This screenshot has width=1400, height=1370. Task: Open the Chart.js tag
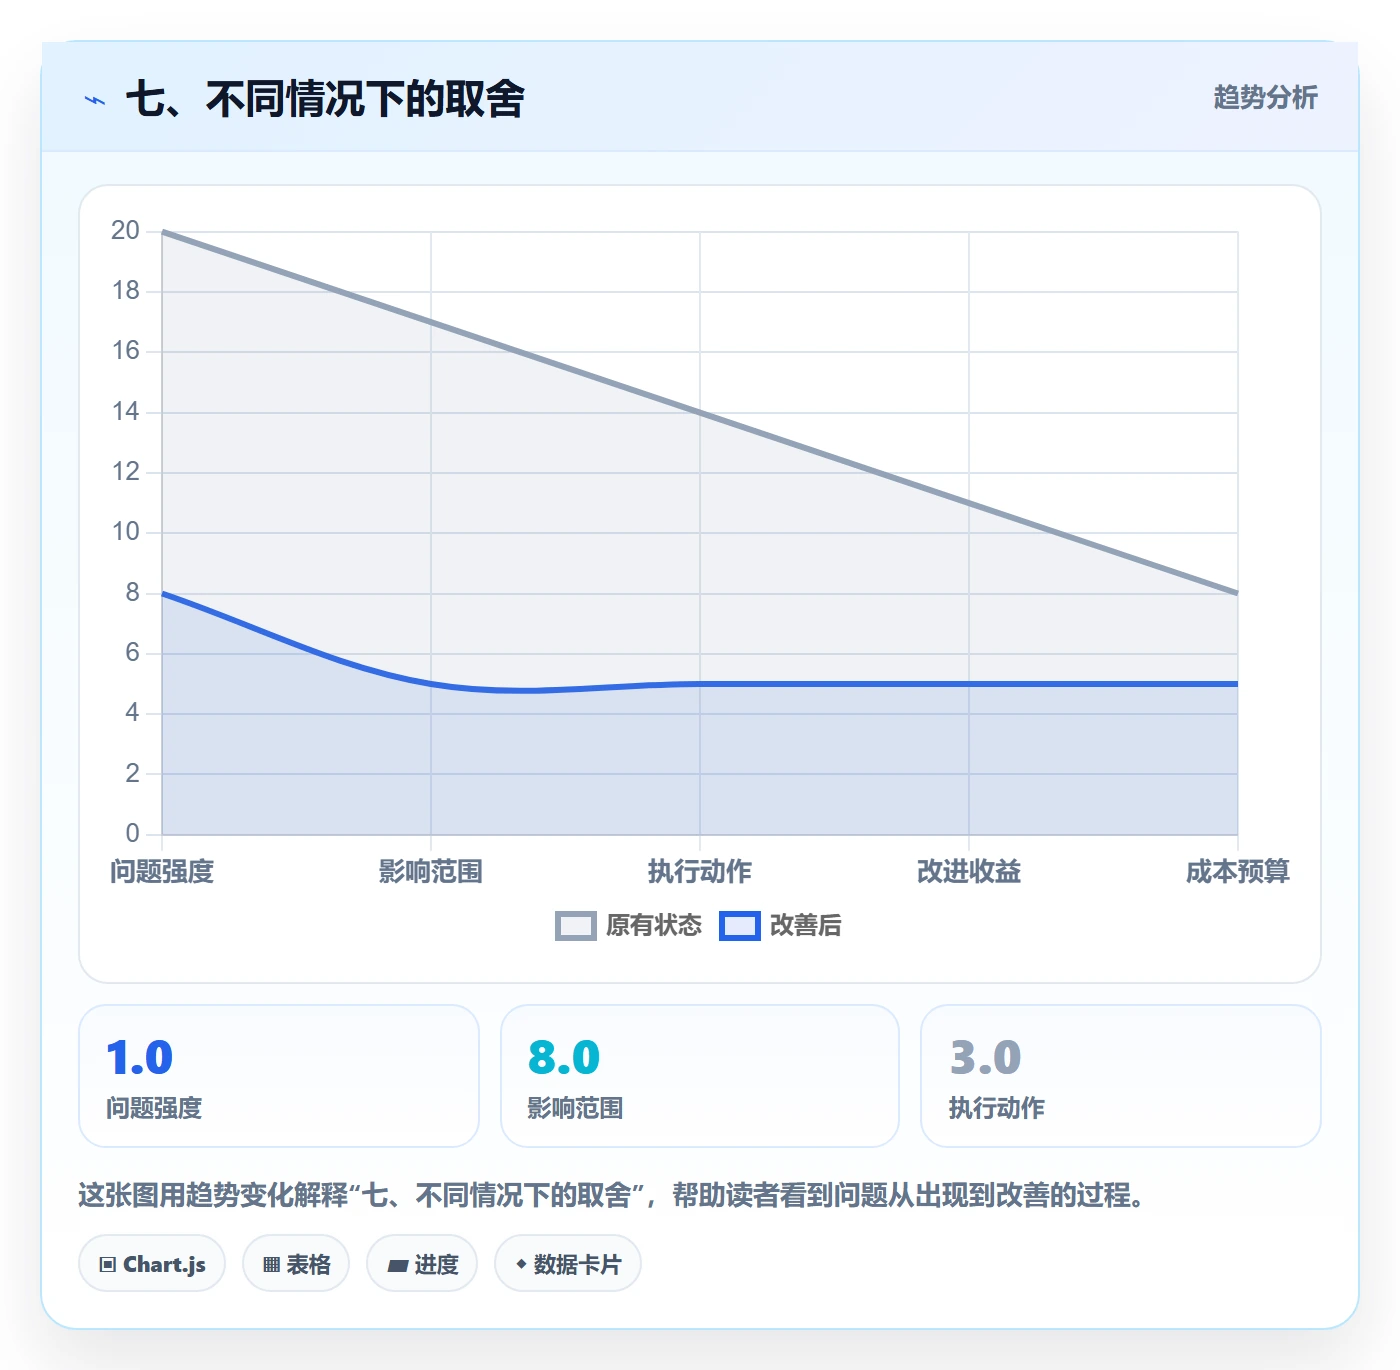[x=152, y=1264]
